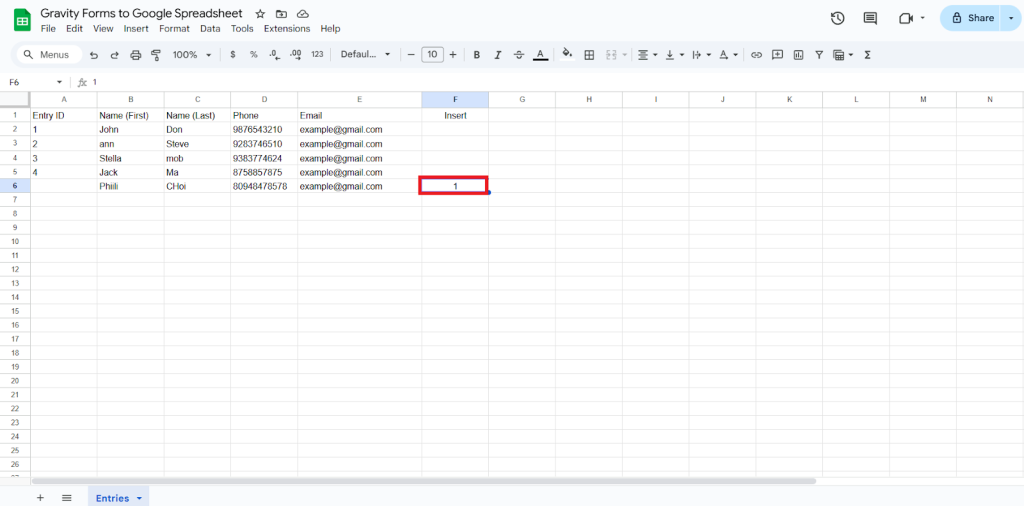This screenshot has width=1024, height=506.
Task: Click the document title text
Action: (x=141, y=13)
